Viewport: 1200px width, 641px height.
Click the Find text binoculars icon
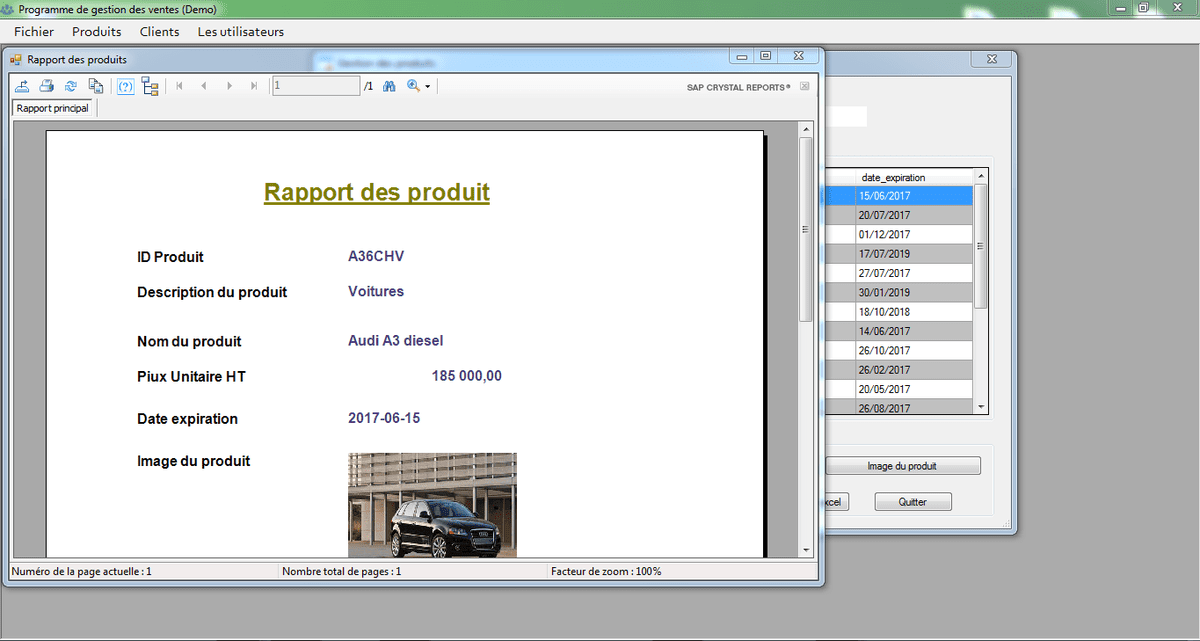pyautogui.click(x=390, y=87)
